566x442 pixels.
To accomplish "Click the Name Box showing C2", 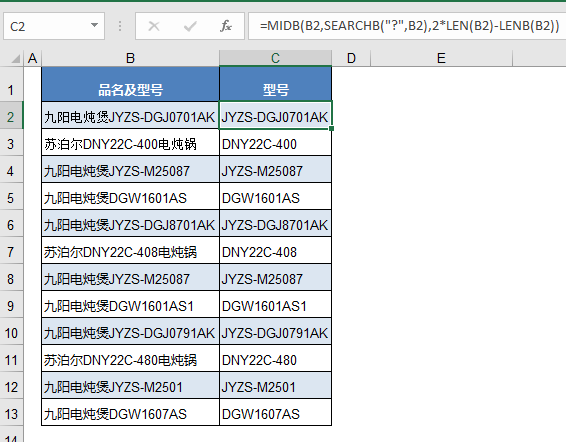I will (x=54, y=26).
